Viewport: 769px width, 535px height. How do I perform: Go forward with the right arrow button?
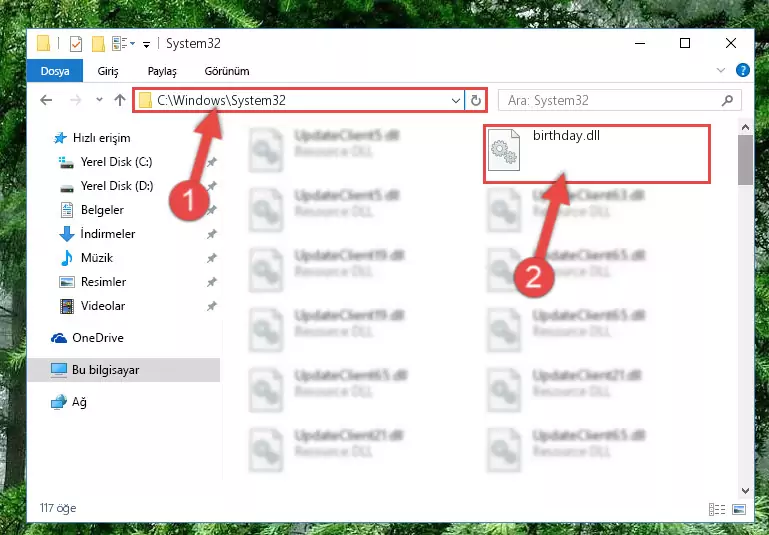point(76,100)
